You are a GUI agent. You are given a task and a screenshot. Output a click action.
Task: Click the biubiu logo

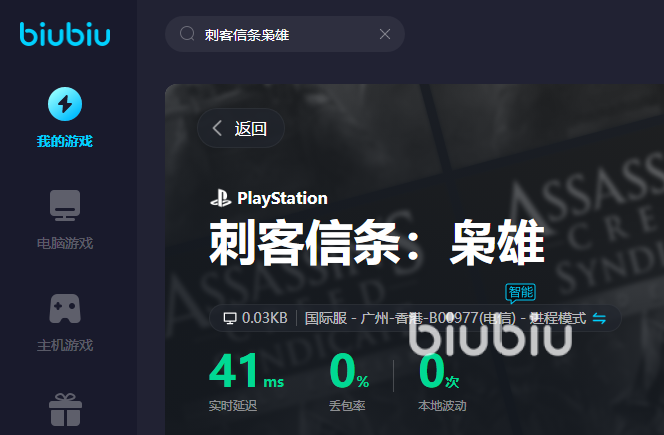[65, 34]
